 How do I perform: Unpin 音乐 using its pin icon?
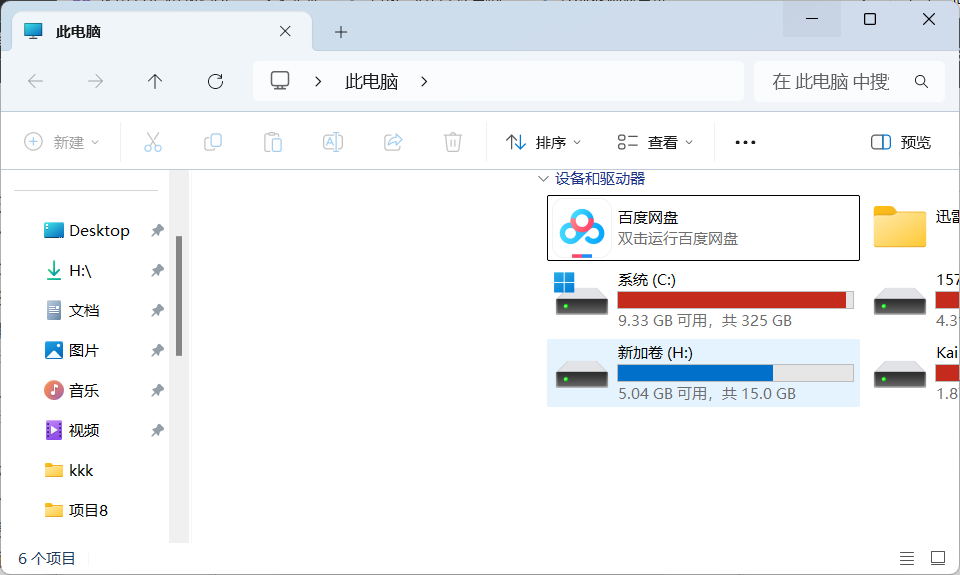click(x=157, y=390)
